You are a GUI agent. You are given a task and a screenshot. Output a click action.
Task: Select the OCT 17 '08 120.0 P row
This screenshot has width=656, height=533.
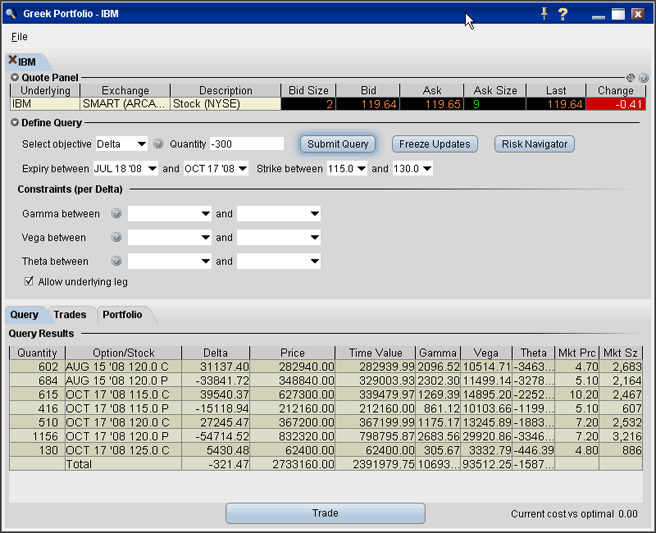tap(326, 436)
